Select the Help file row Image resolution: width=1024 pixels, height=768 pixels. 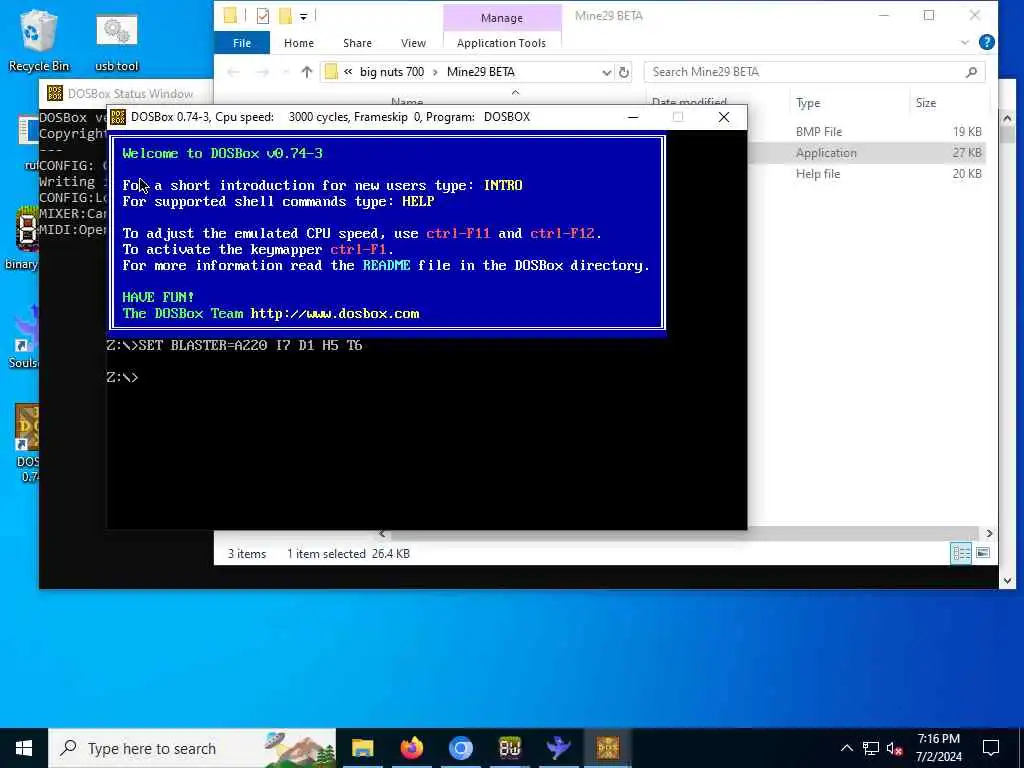[x=865, y=174]
